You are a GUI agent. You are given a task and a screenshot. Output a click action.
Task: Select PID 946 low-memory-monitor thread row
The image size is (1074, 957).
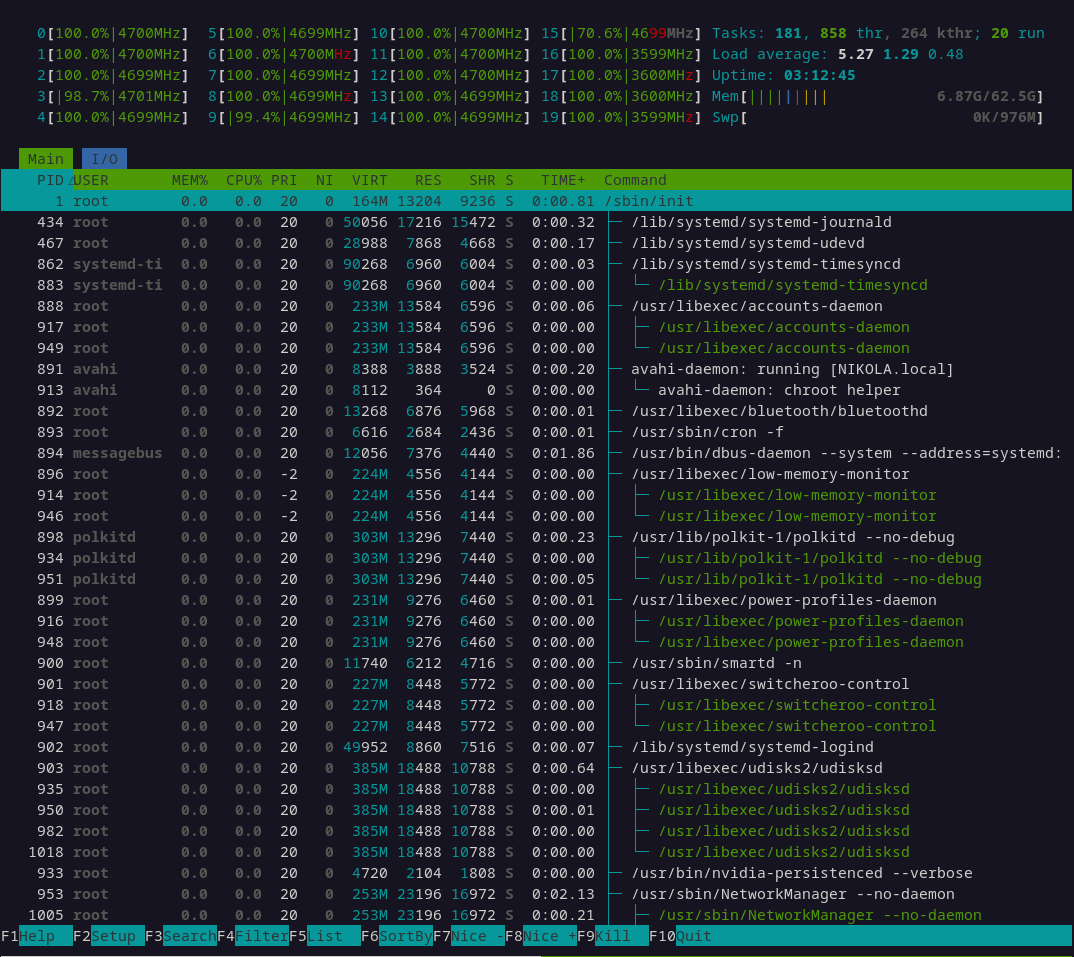(536, 517)
